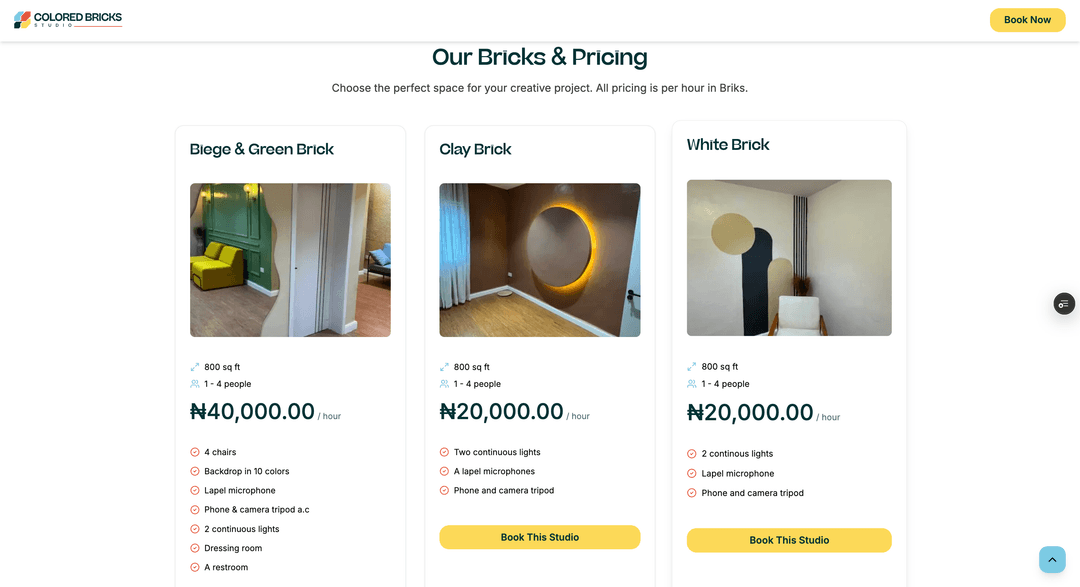Click the area icon in Biege & Green card
This screenshot has width=1080, height=587.
195,367
